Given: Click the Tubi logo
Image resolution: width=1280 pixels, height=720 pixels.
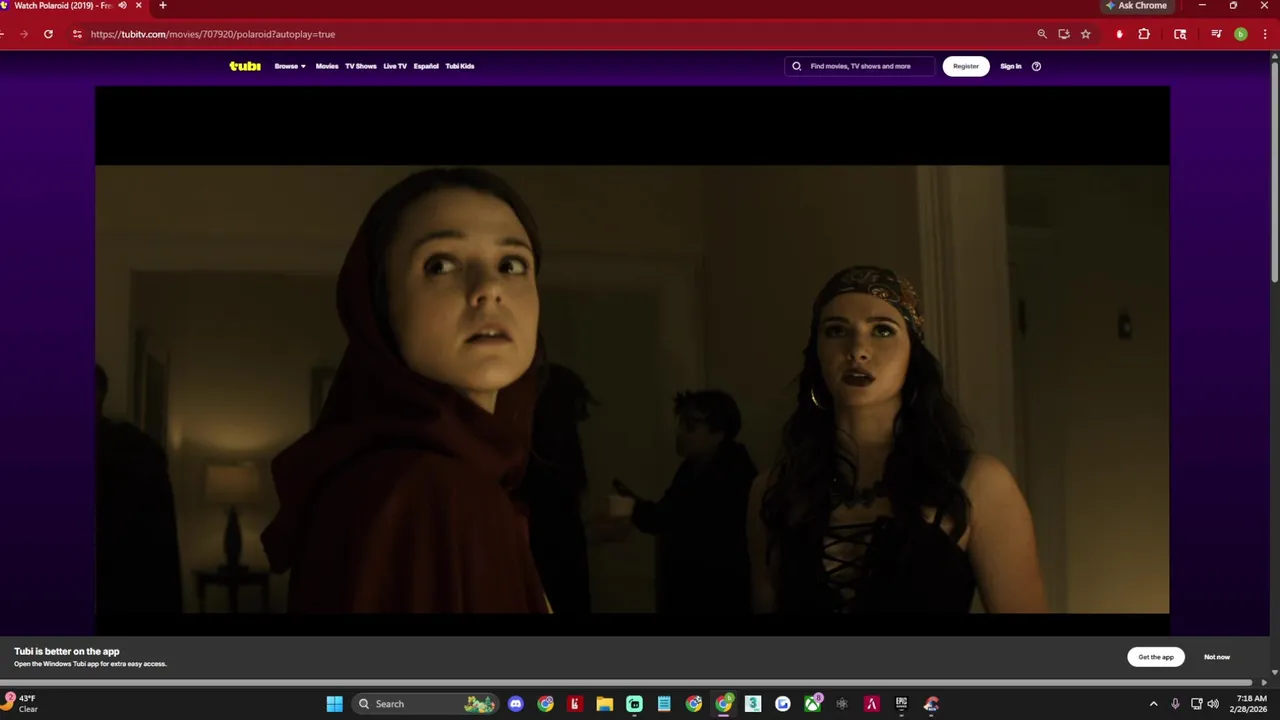Looking at the screenshot, I should click(x=245, y=66).
